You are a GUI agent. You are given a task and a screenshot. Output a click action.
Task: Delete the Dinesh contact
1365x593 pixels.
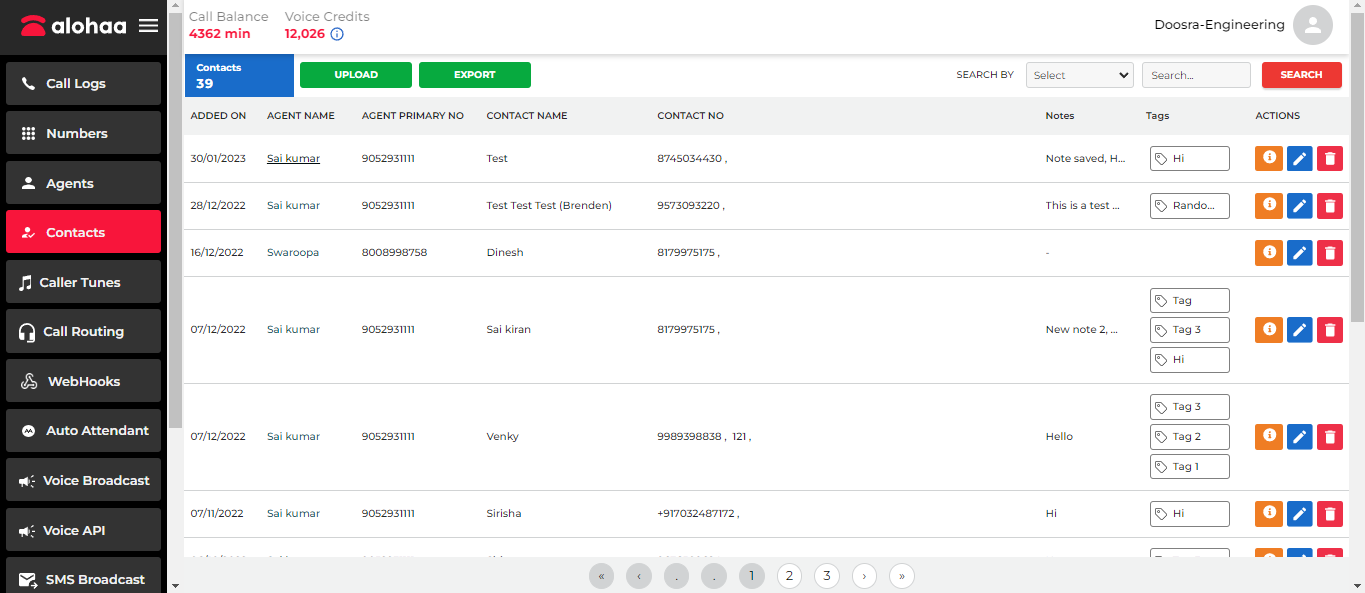point(1330,252)
